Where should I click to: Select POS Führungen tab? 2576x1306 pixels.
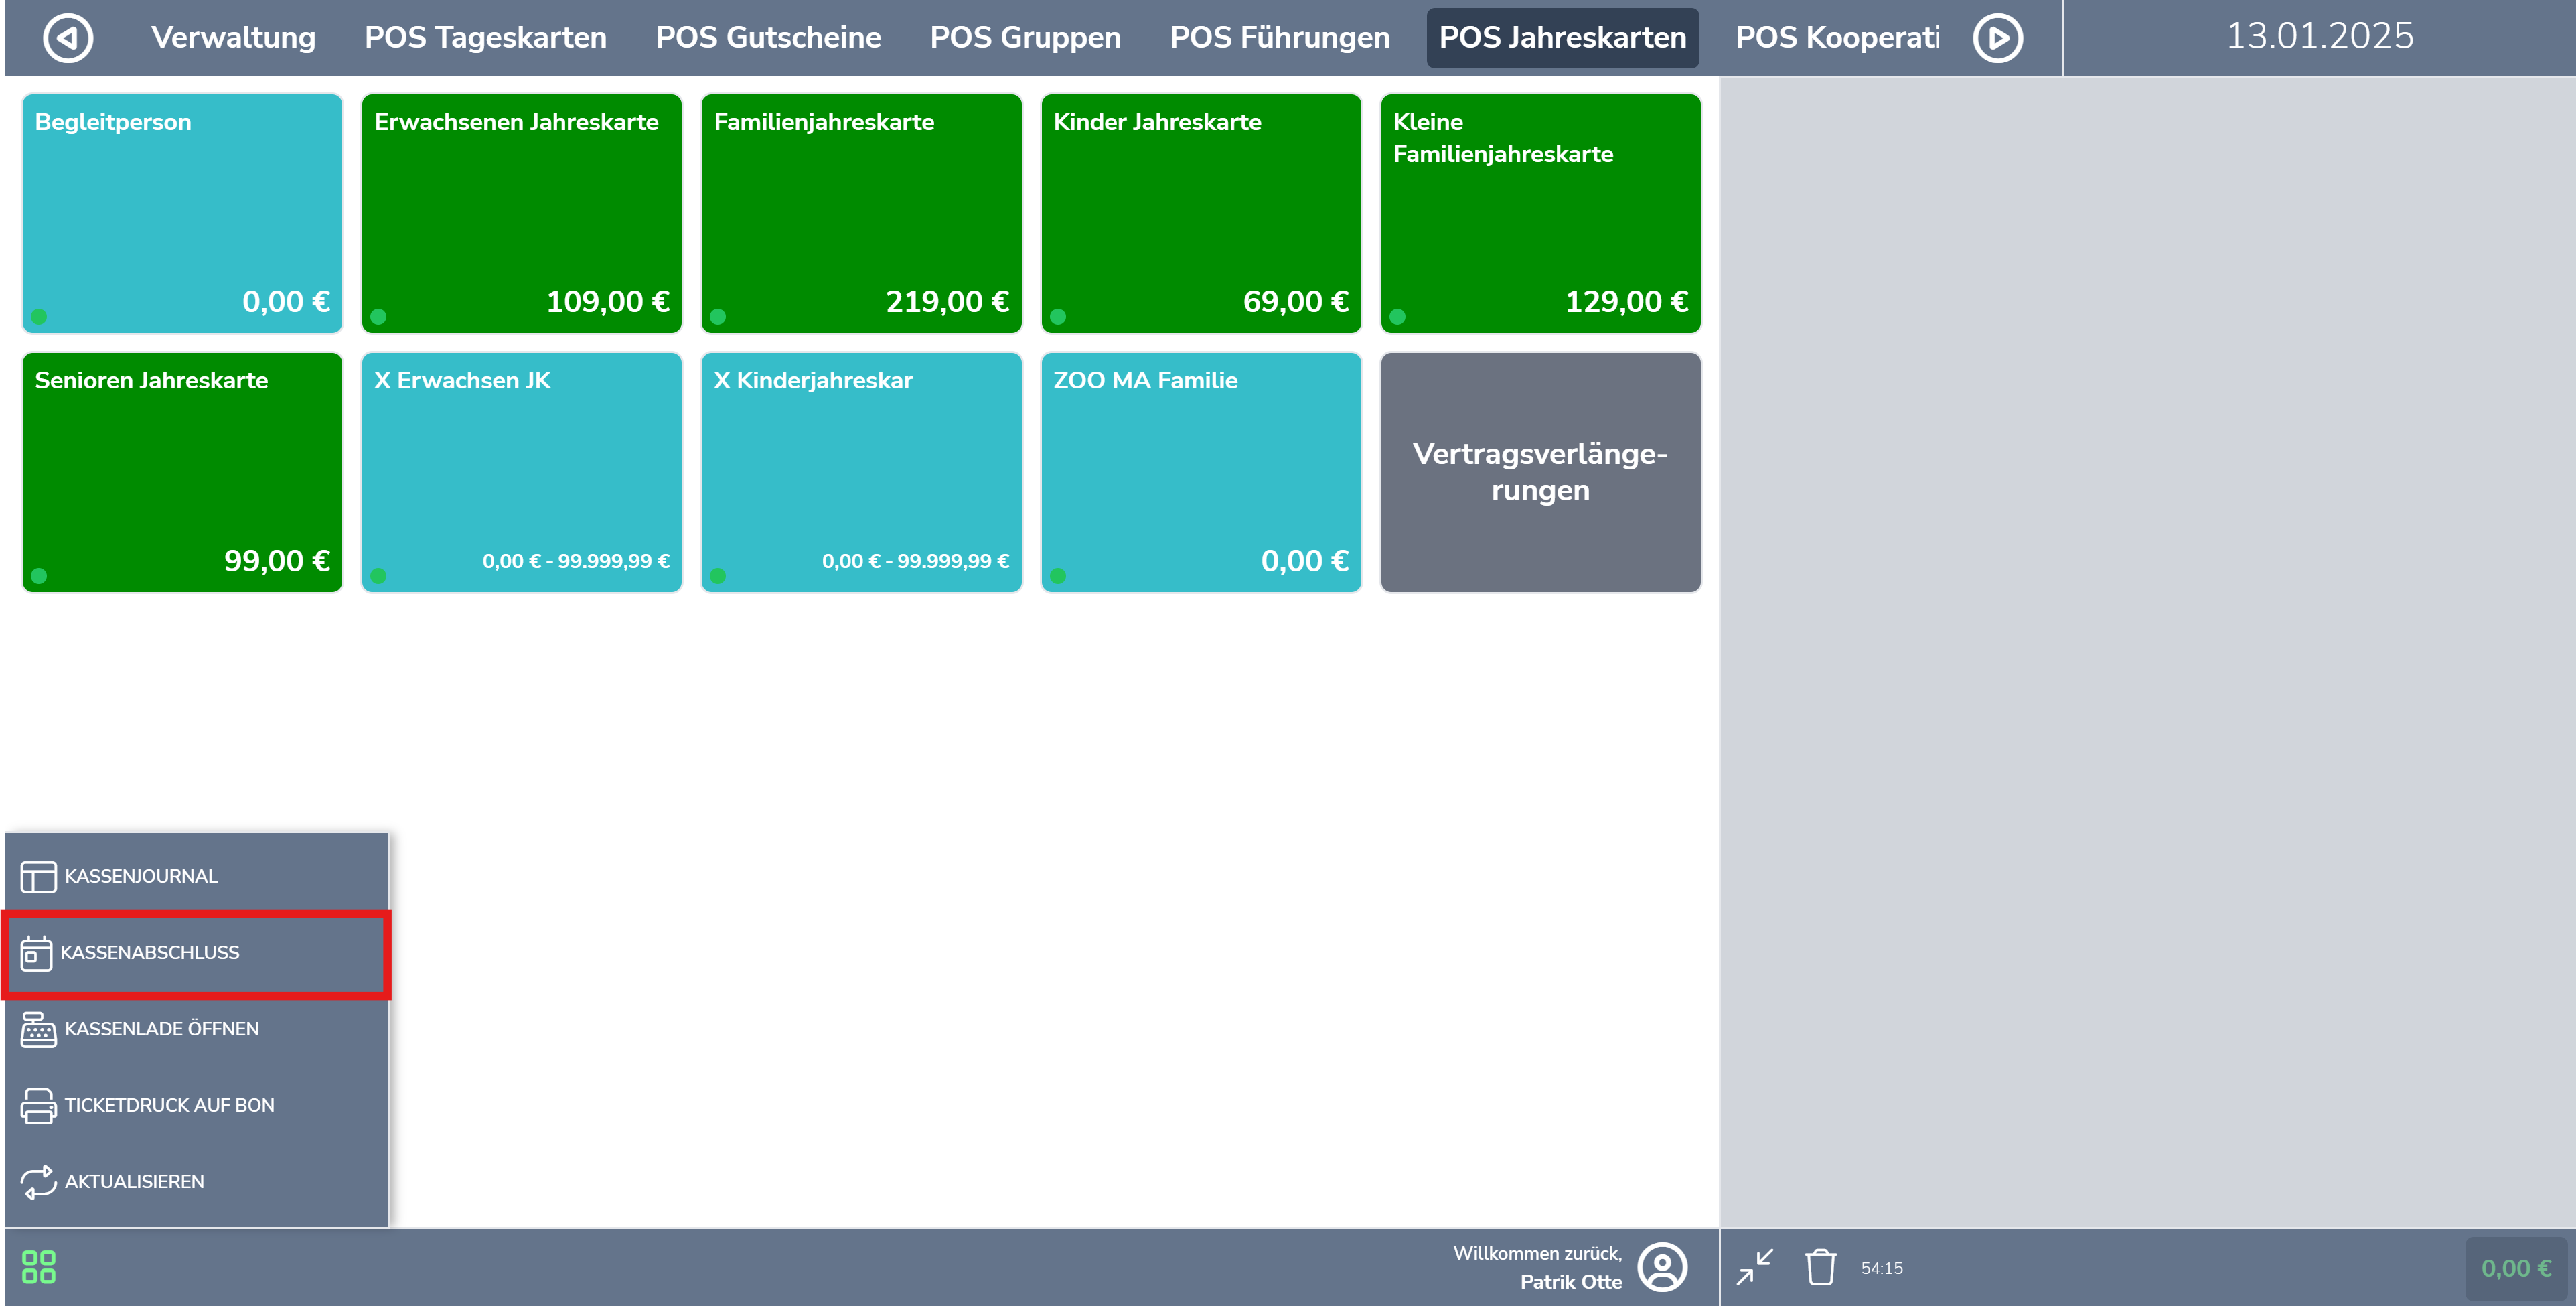click(1279, 38)
